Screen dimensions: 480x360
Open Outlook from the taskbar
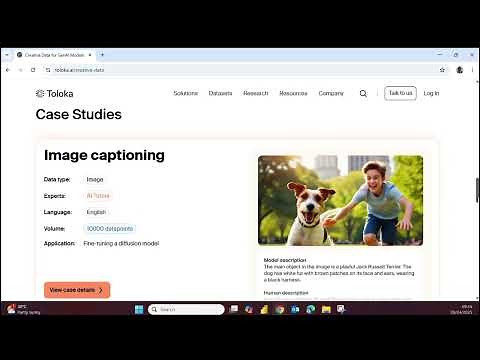(x=295, y=309)
